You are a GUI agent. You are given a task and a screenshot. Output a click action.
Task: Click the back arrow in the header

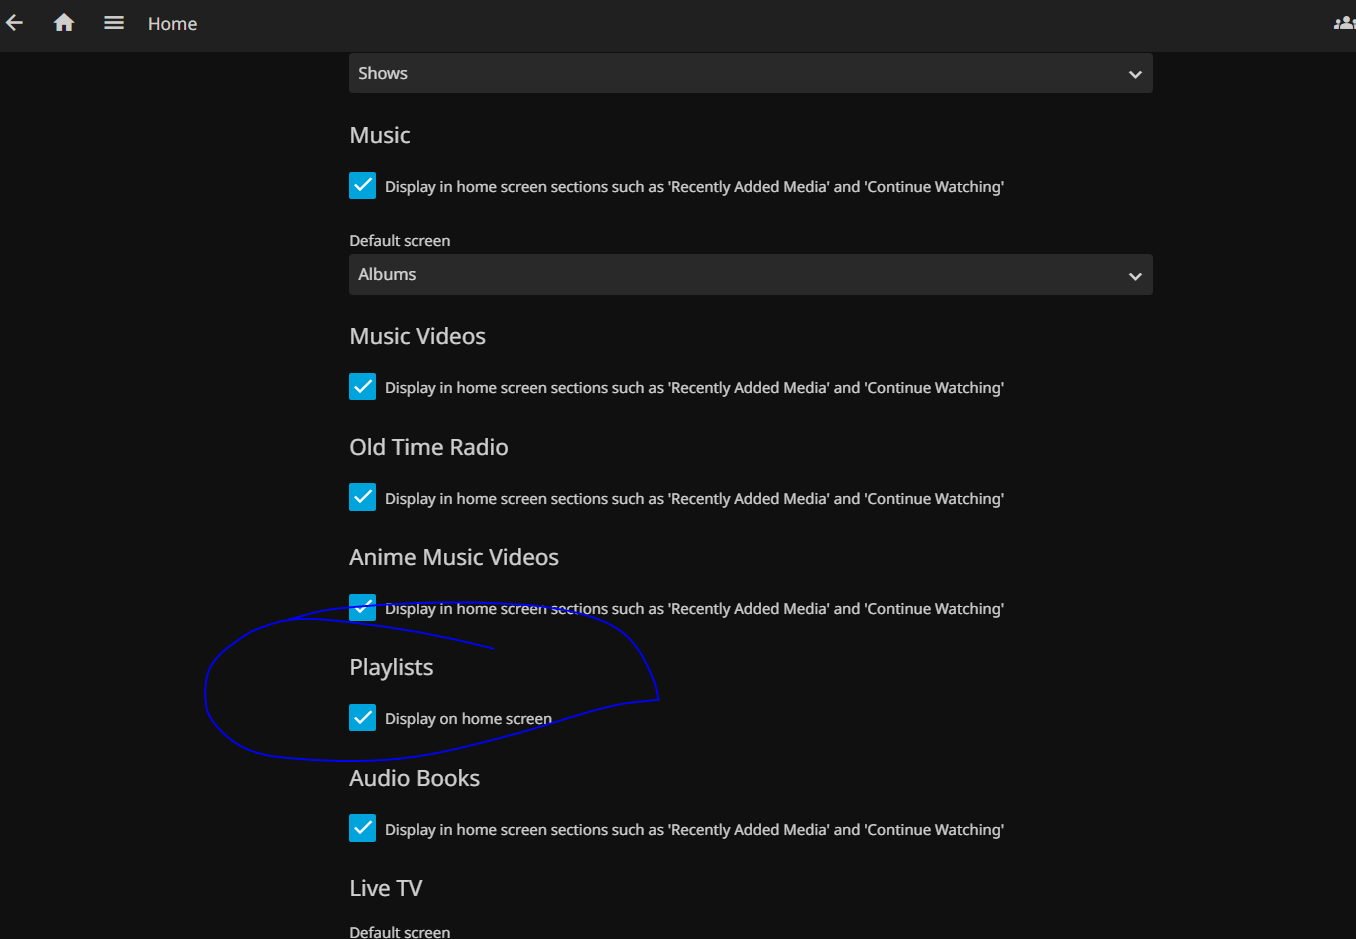click(15, 23)
